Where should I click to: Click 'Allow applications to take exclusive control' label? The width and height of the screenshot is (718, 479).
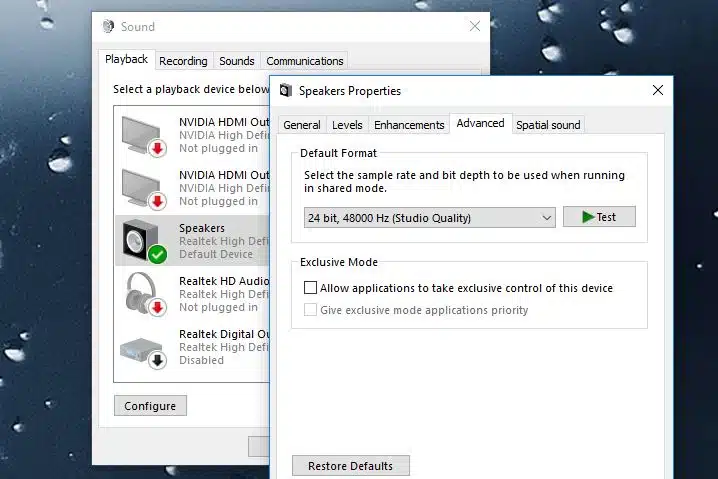coord(466,288)
